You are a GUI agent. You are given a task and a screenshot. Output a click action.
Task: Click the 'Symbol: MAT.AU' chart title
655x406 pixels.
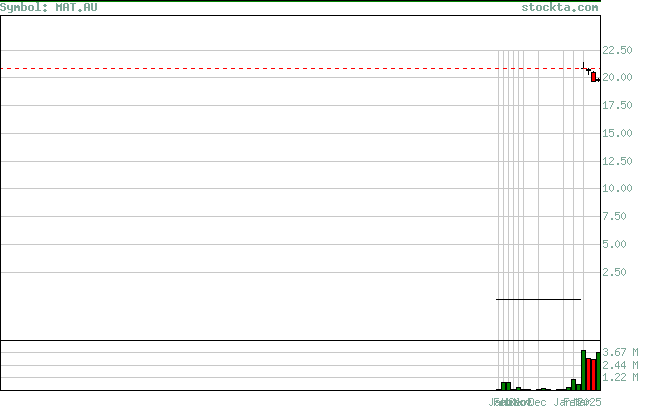48,8
